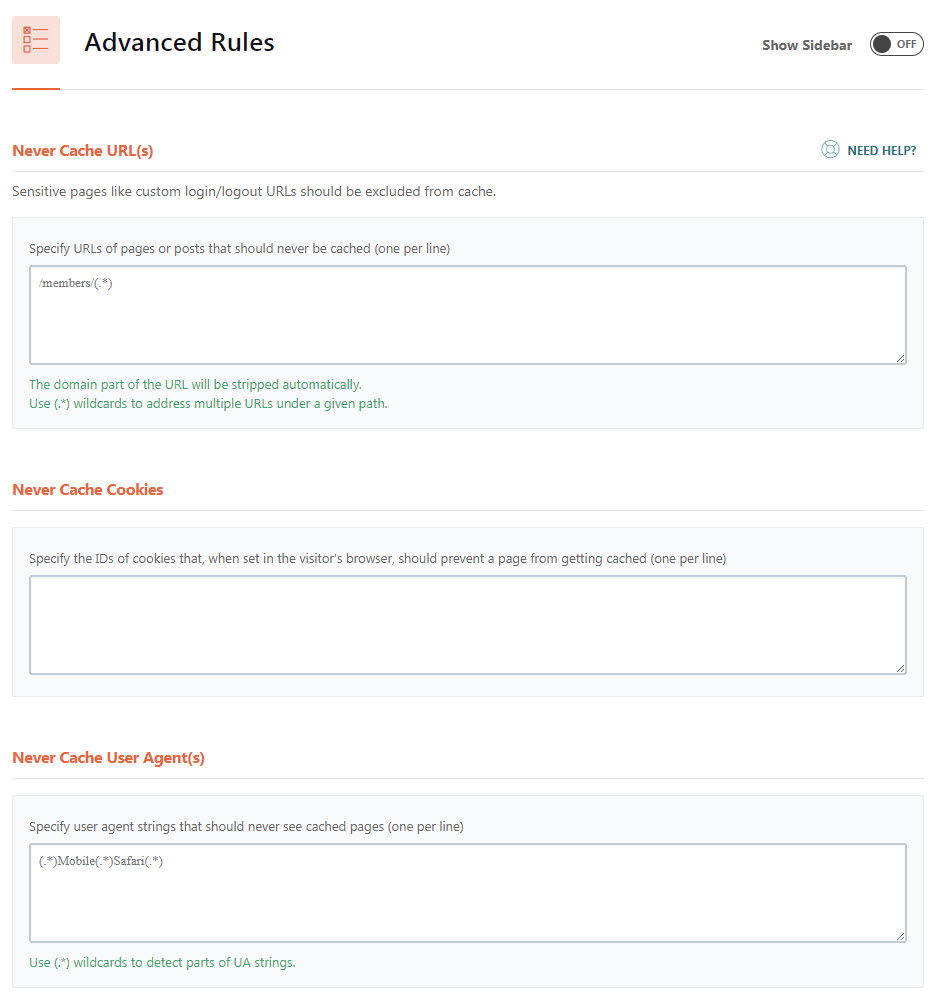Click the resize handle of the Cookies textarea
This screenshot has width=934, height=1004.
click(x=900, y=668)
